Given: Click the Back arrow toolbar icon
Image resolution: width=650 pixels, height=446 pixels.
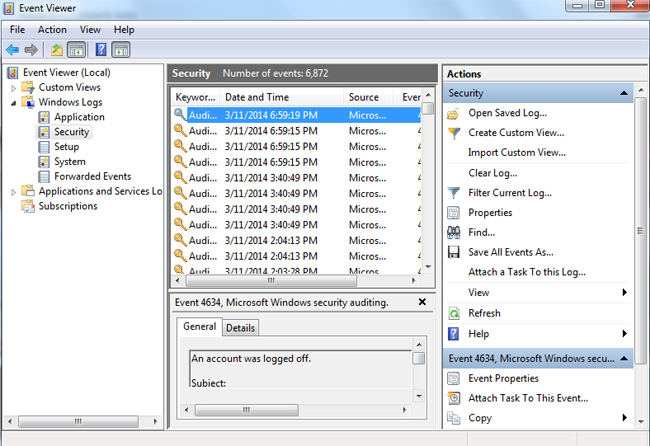Looking at the screenshot, I should click(12, 49).
